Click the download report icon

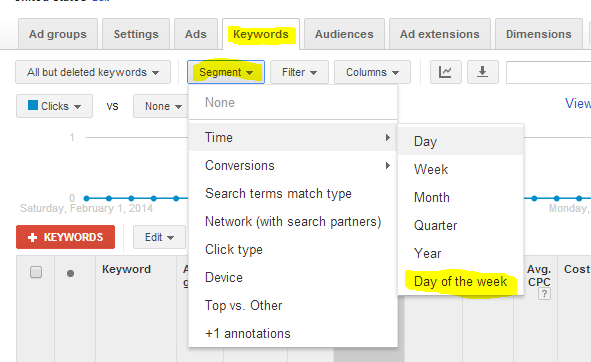coord(482,72)
